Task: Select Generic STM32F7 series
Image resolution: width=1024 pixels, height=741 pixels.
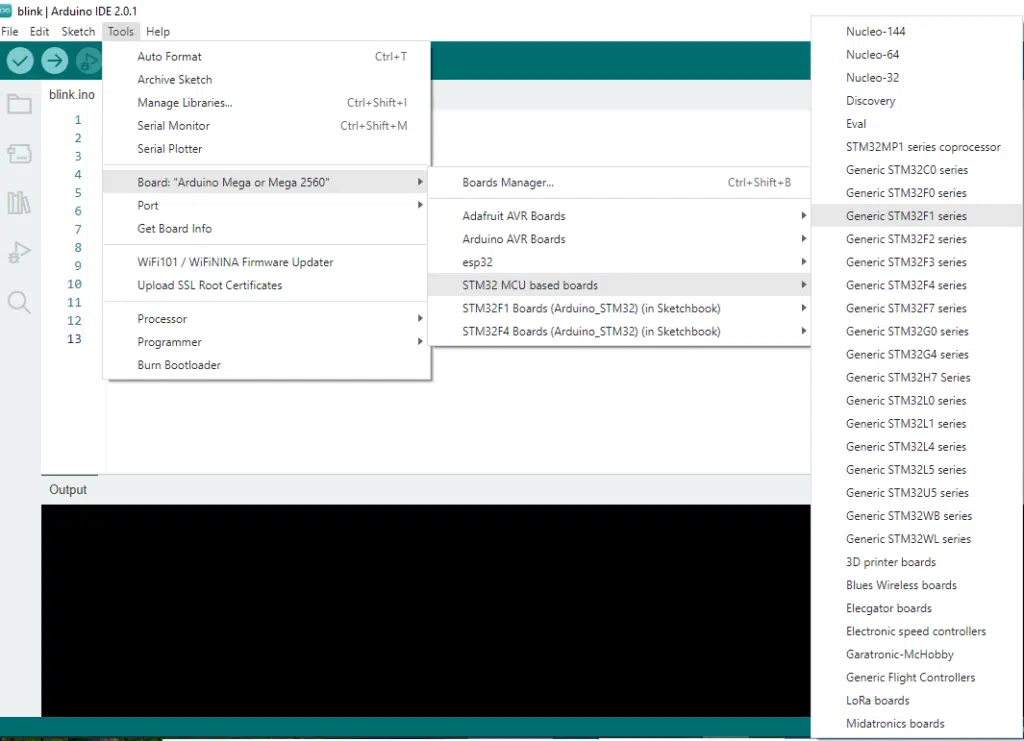Action: point(917,308)
